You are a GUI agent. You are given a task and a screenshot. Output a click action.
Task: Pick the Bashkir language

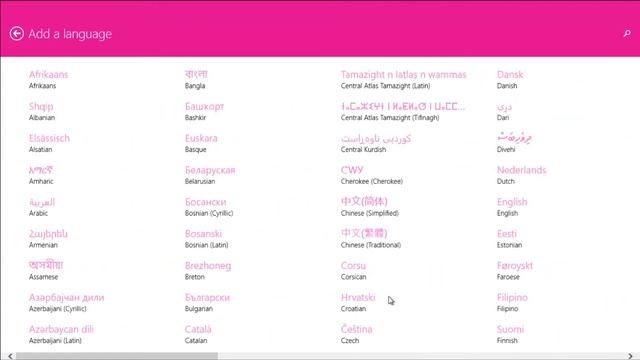tap(204, 111)
